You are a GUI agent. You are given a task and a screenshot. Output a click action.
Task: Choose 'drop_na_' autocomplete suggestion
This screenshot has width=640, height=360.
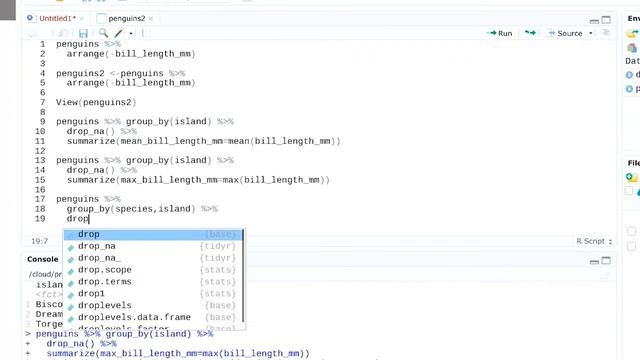[153, 258]
